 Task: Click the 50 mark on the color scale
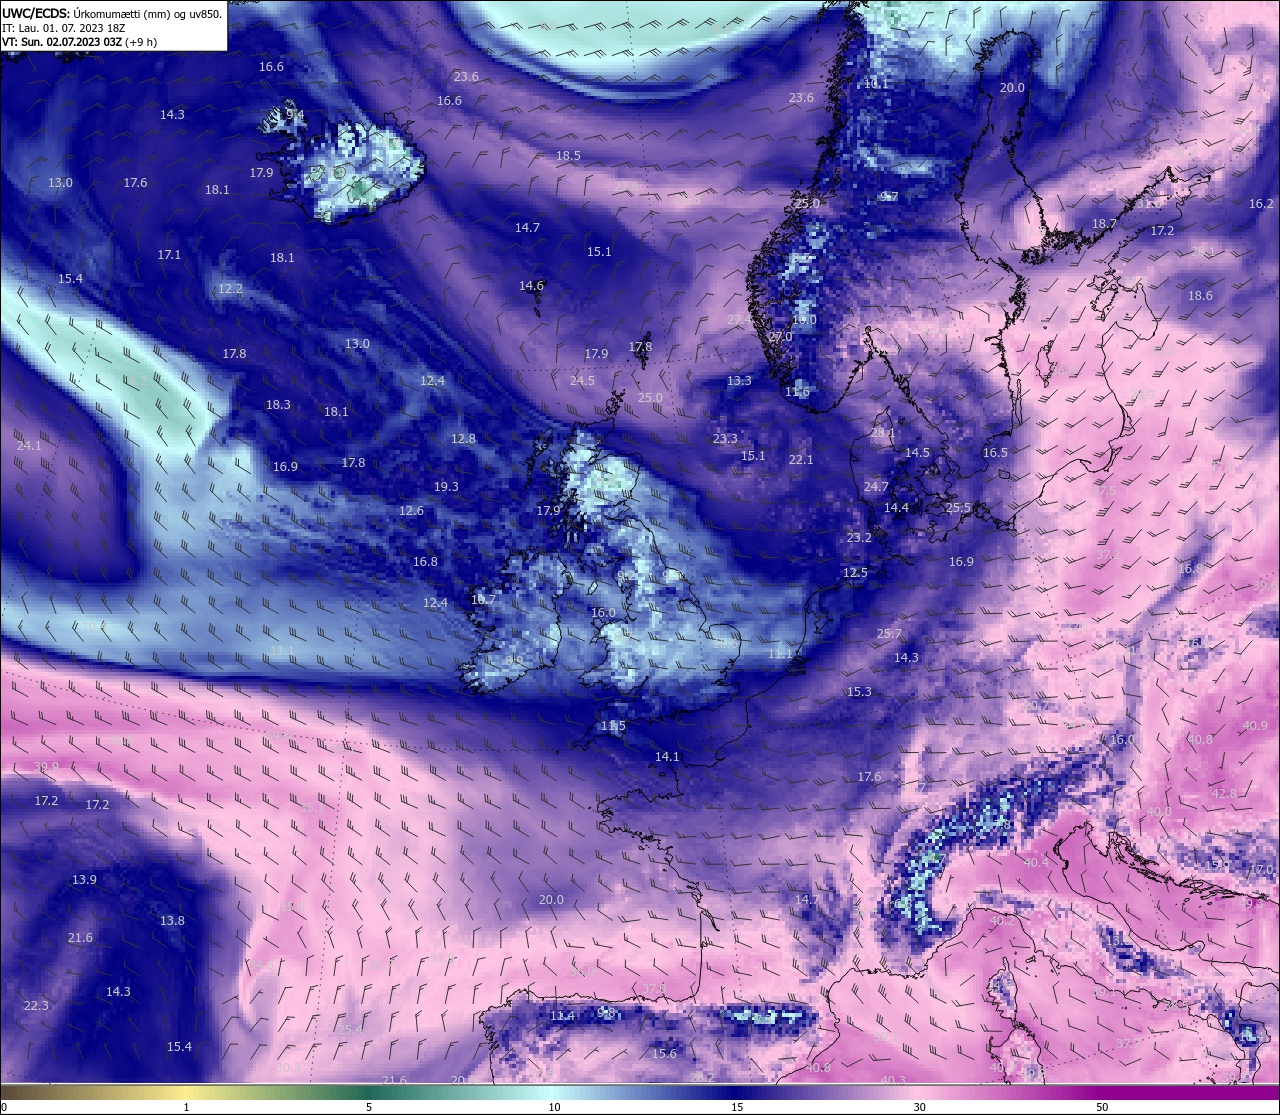1102,1107
